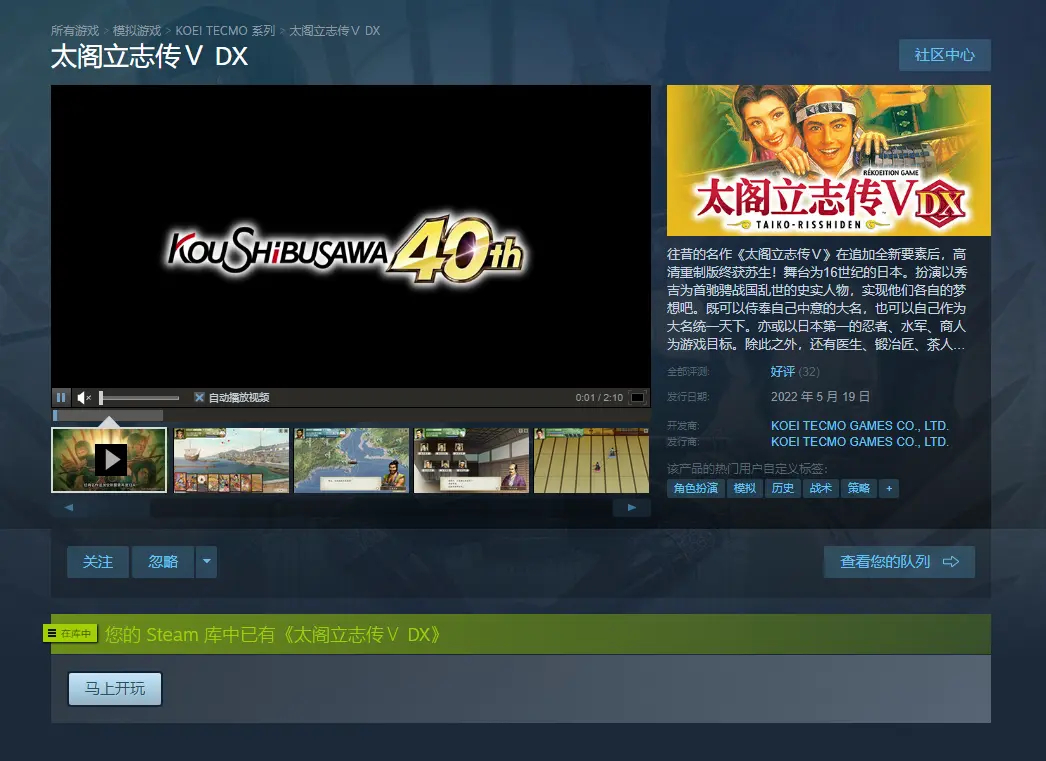The height and width of the screenshot is (761, 1046).
Task: Click the plus add-tag button
Action: pyautogui.click(x=889, y=488)
